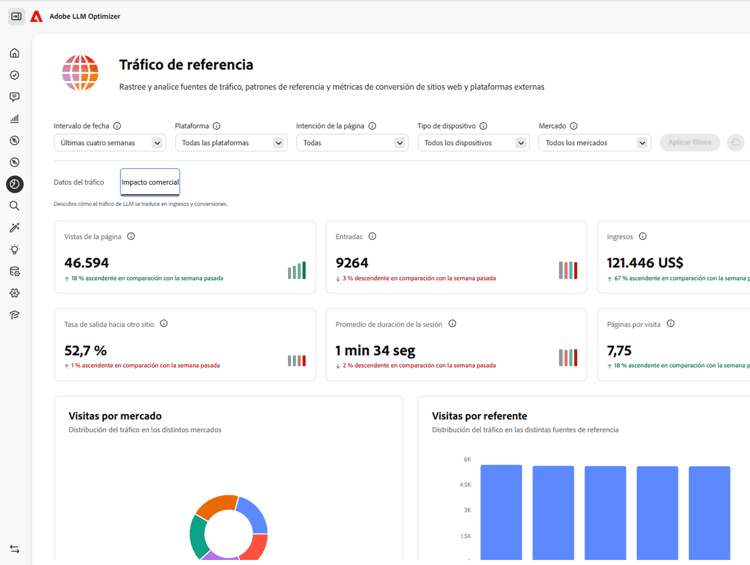
Task: Open the Todas page intent dropdown
Action: coord(353,143)
